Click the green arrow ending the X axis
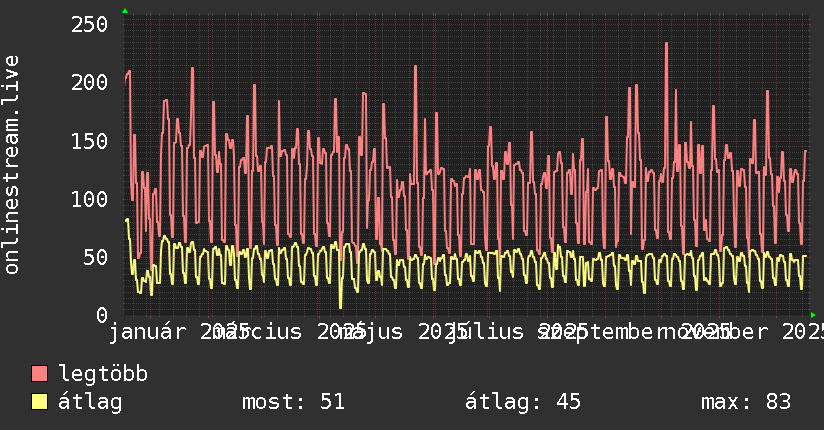The image size is (824, 430). pos(813,315)
